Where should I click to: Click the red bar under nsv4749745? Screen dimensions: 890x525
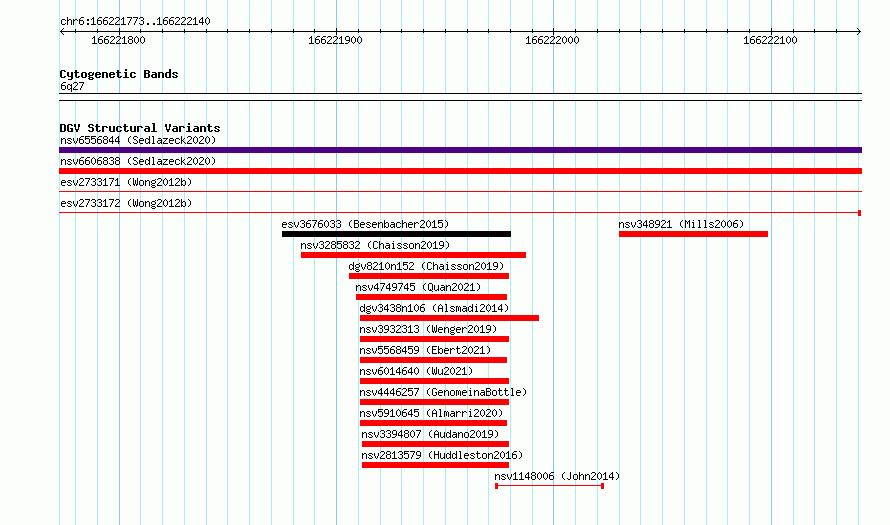click(x=431, y=297)
